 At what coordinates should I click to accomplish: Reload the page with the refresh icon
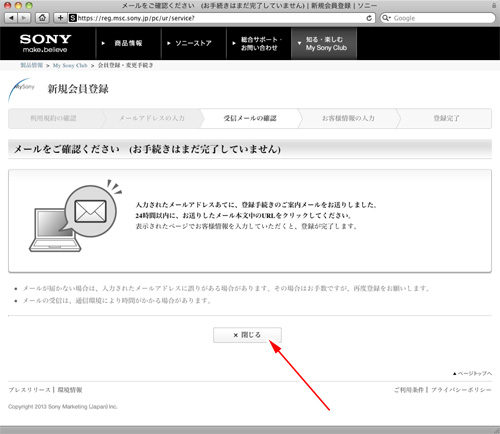(x=369, y=18)
